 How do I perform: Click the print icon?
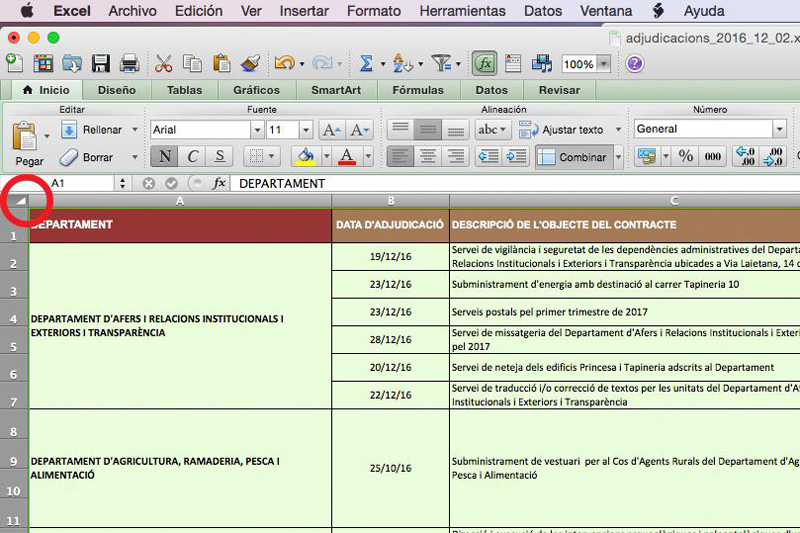coord(129,64)
